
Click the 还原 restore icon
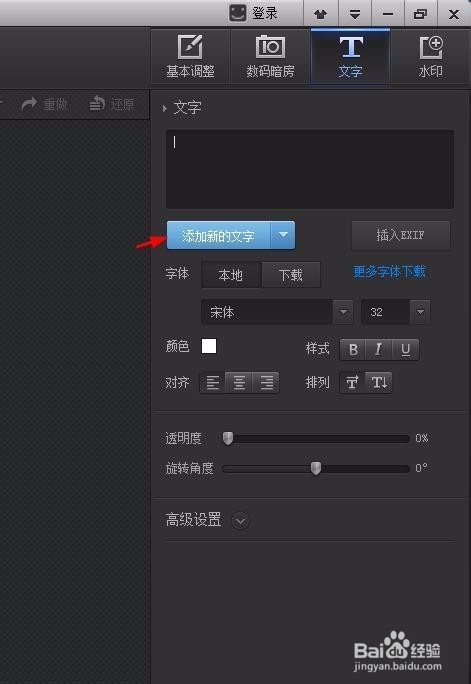pos(97,103)
